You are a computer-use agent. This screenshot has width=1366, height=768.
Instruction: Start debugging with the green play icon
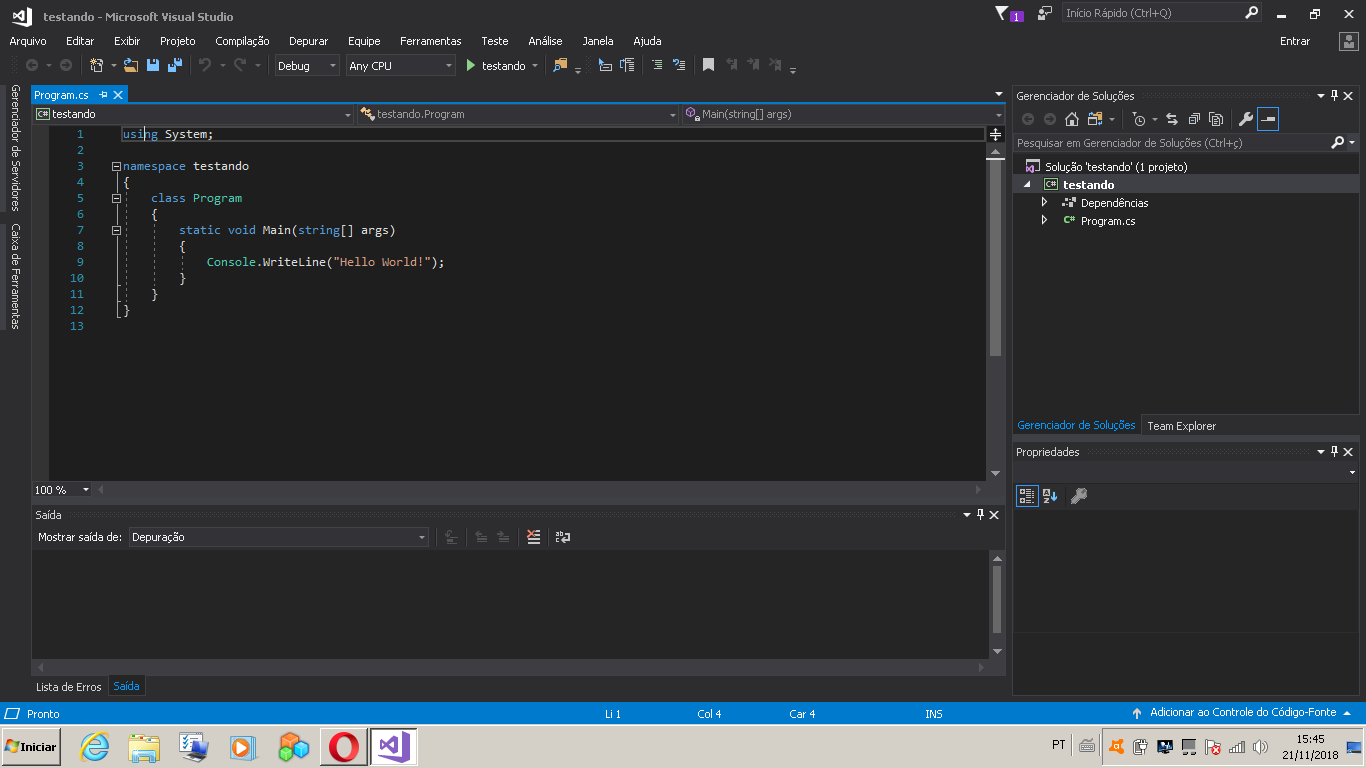[x=471, y=65]
